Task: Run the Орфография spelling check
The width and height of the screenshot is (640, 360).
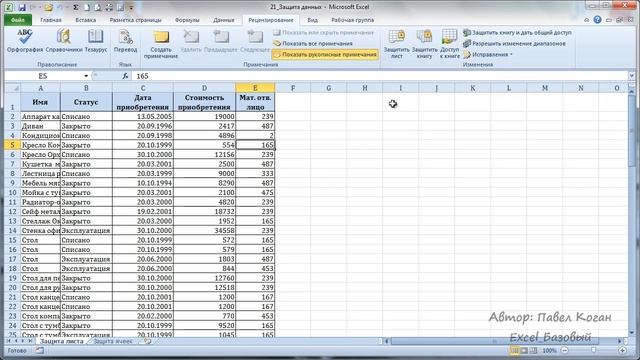Action: 25,40
